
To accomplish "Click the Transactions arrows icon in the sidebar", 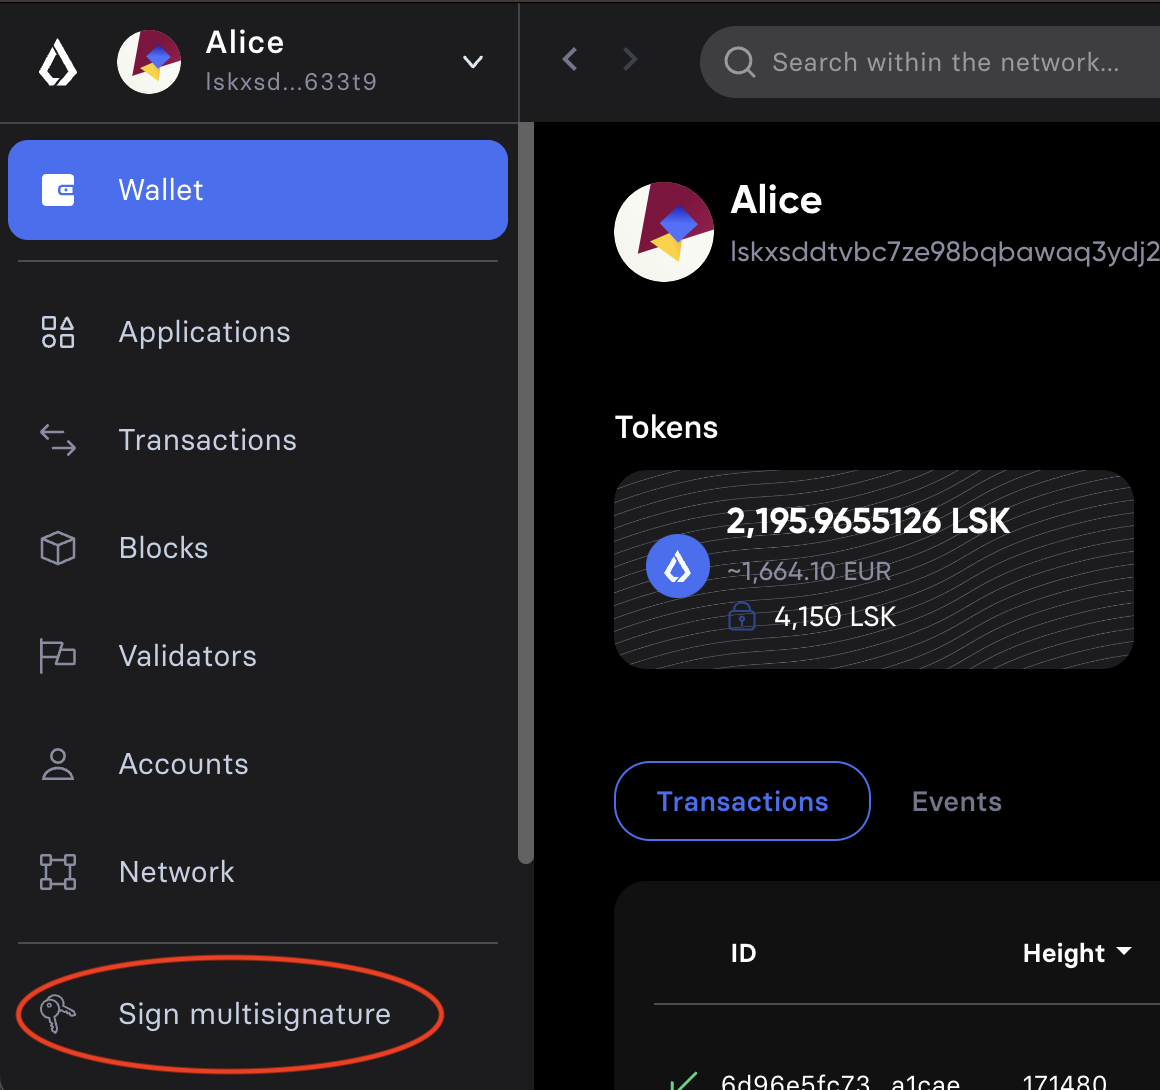I will click(58, 440).
